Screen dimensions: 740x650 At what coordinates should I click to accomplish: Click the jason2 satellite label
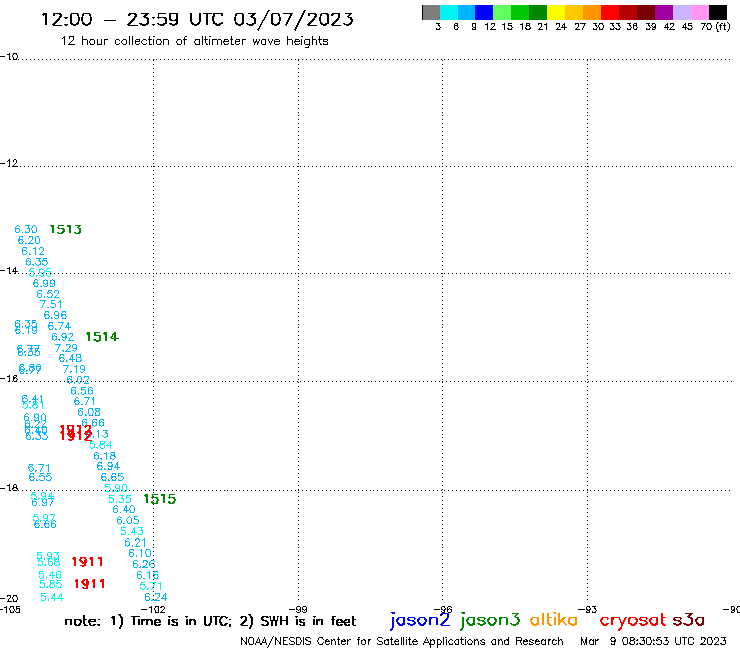420,620
